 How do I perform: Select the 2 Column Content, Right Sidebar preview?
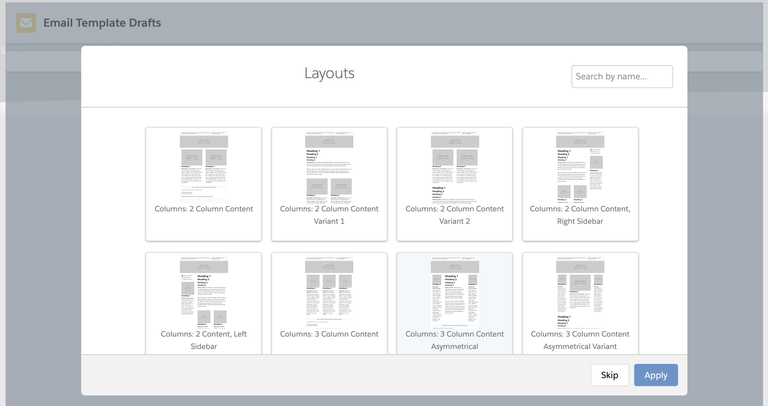(580, 166)
